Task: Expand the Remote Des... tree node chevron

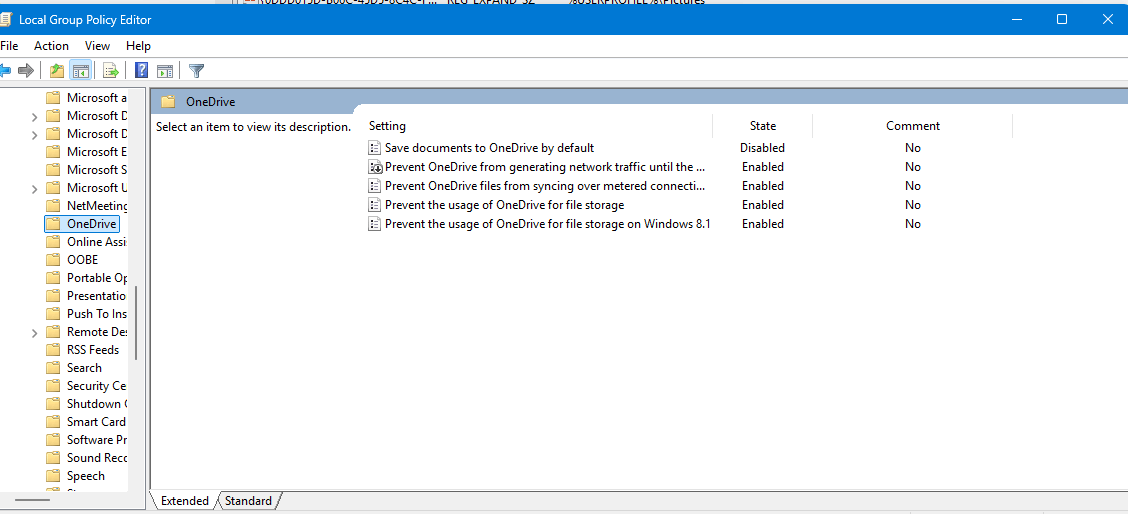Action: (x=35, y=333)
